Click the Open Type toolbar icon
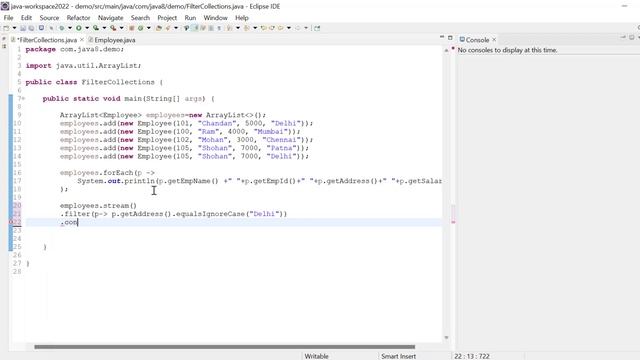 159,28
